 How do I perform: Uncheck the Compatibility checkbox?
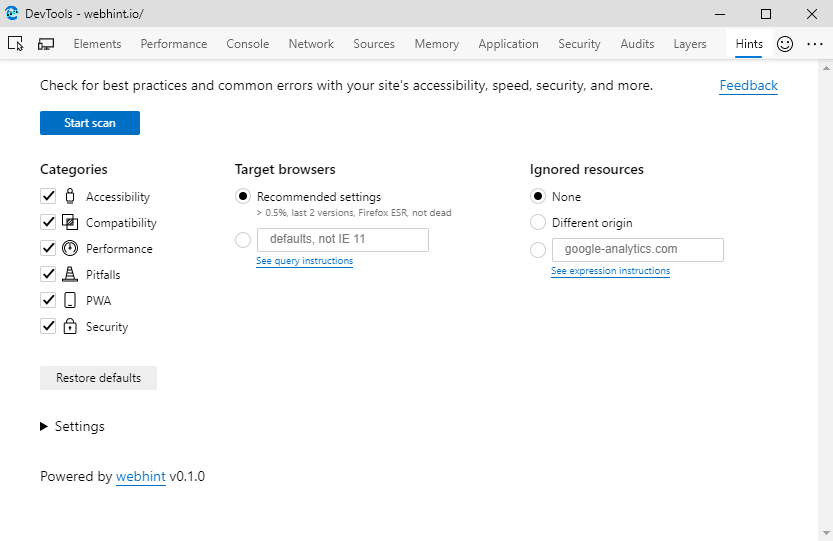coord(48,222)
